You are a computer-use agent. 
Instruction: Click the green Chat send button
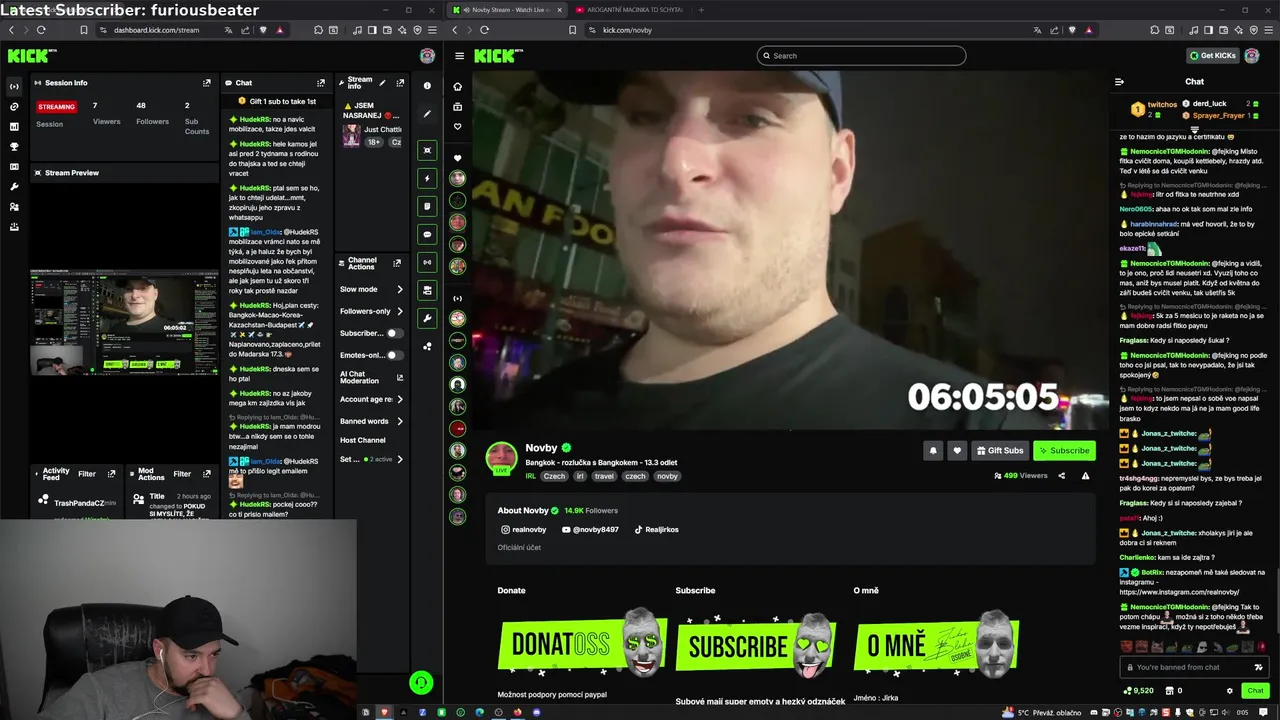[1255, 691]
